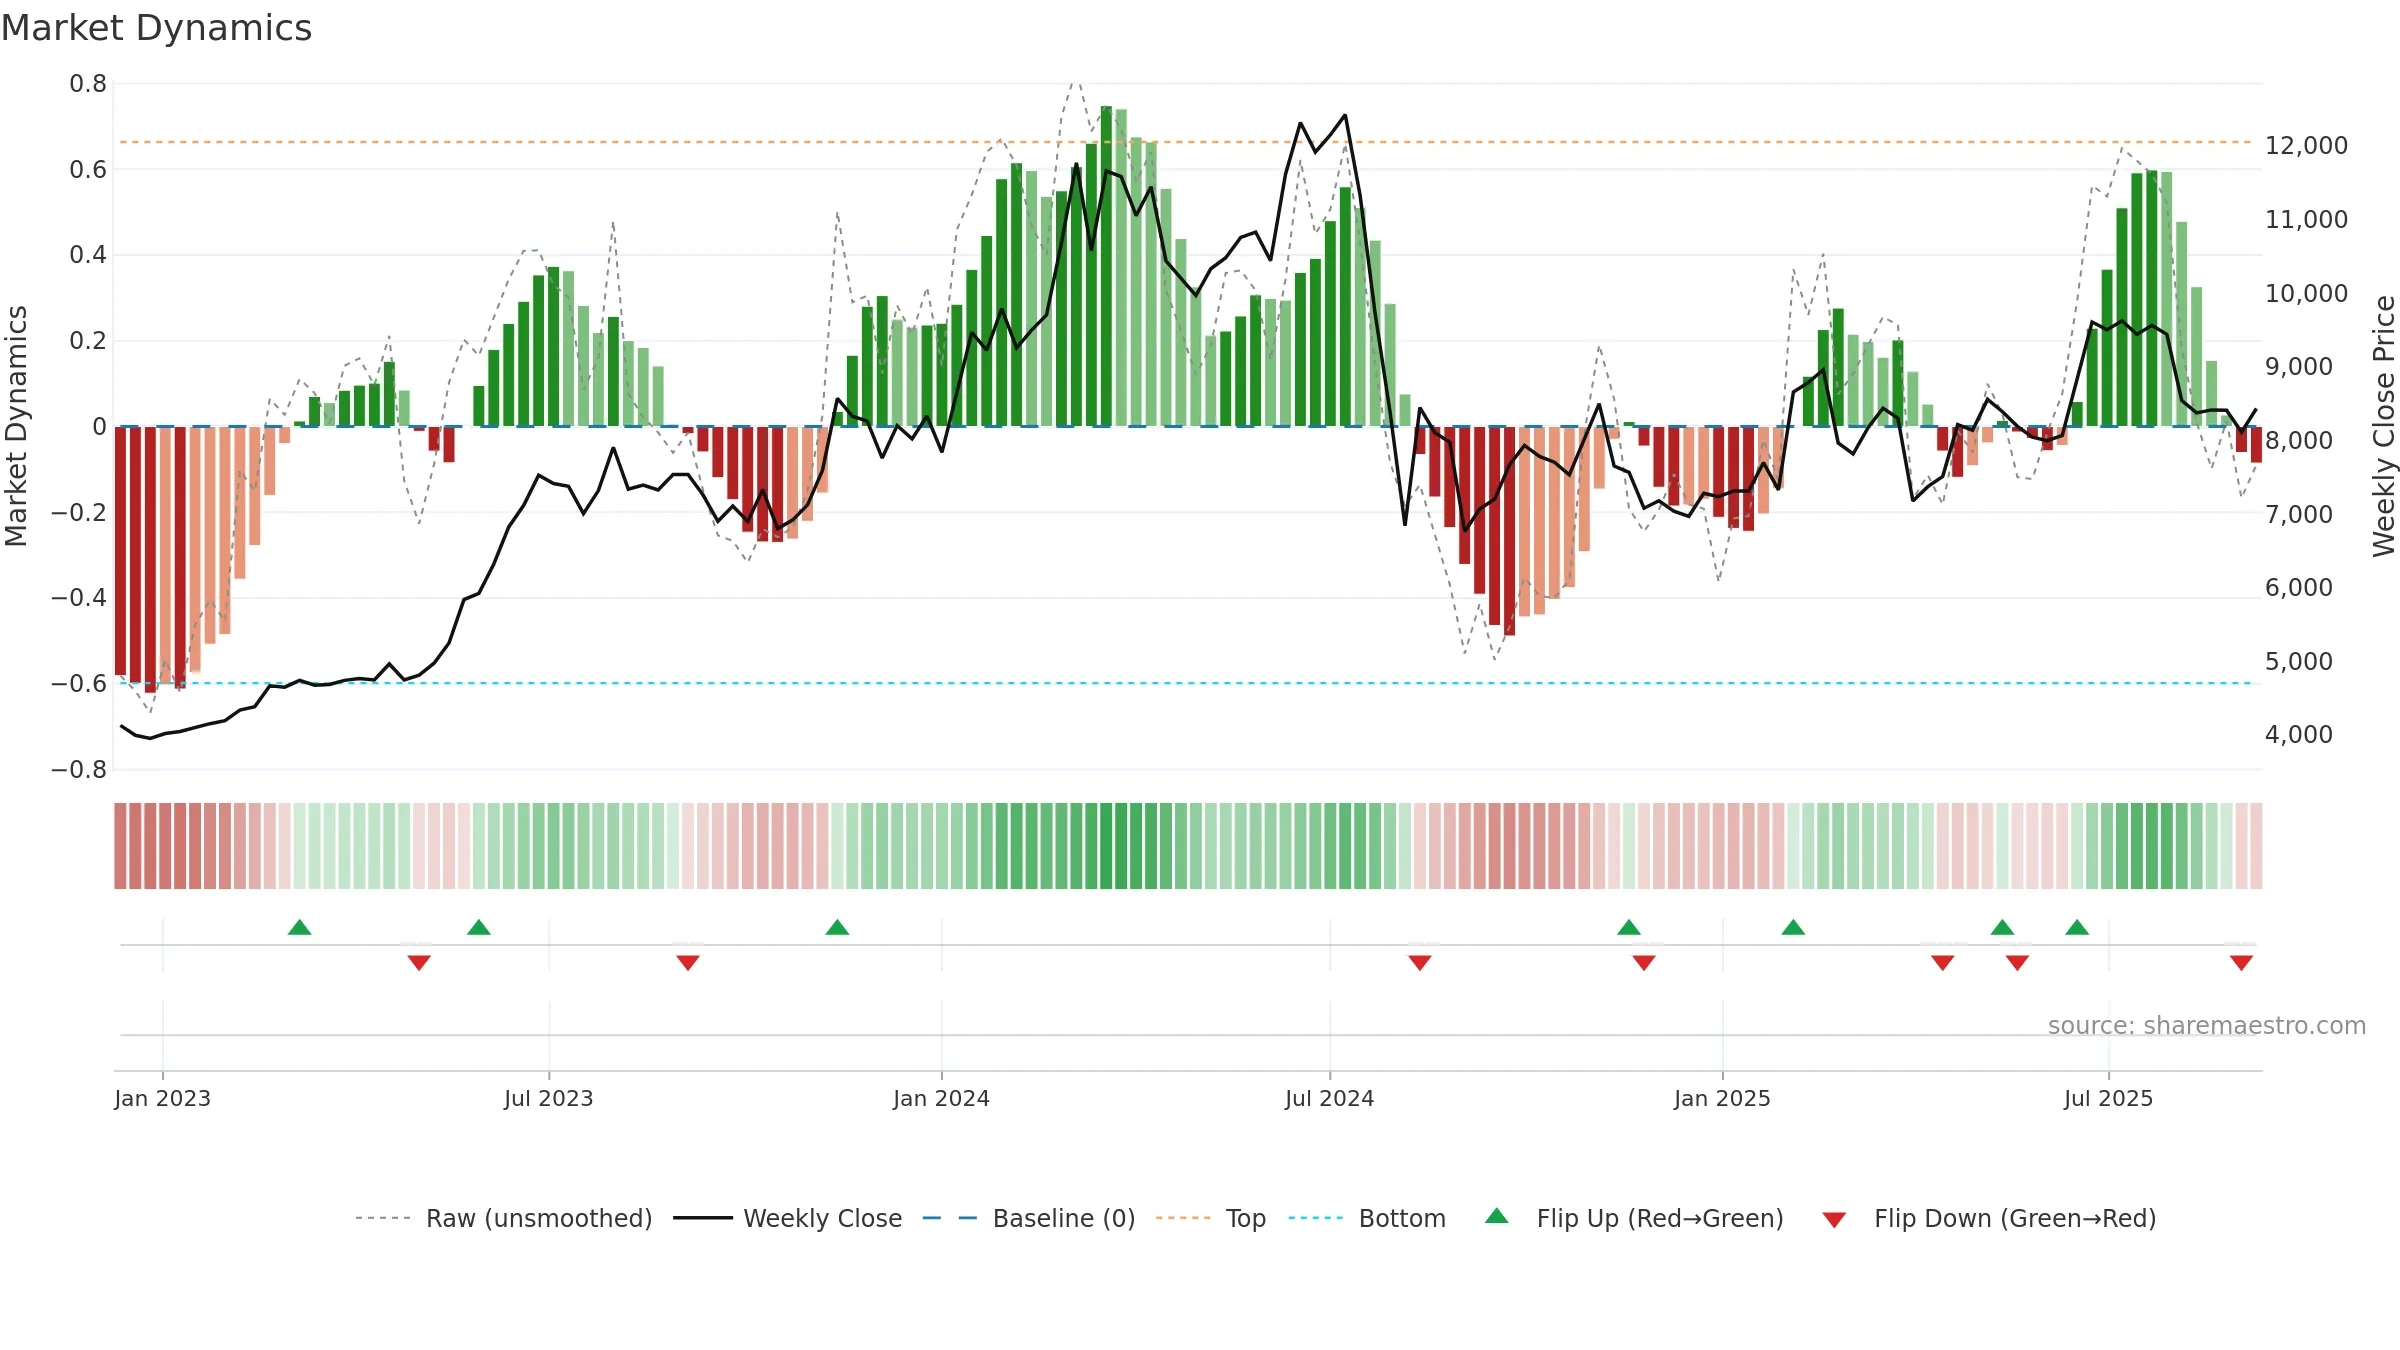The width and height of the screenshot is (2400, 1350).
Task: Toggle the Bottom legend entry
Action: click(1367, 1218)
